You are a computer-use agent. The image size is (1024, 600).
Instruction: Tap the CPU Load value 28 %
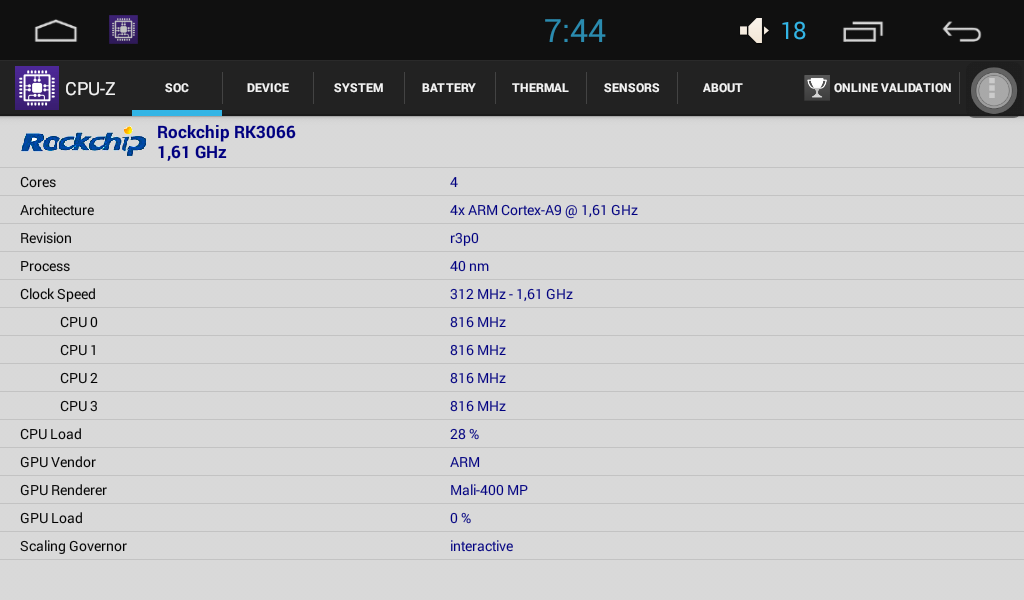[x=464, y=434]
